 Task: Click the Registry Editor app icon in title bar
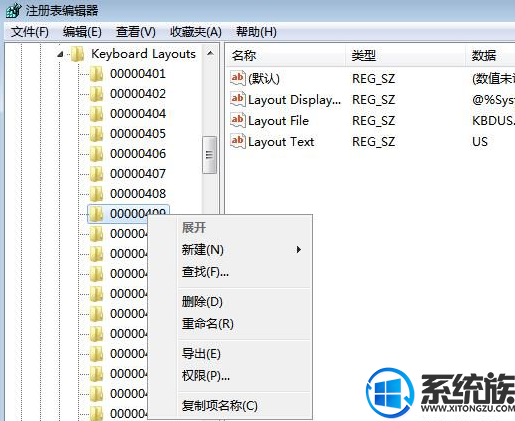[13, 10]
